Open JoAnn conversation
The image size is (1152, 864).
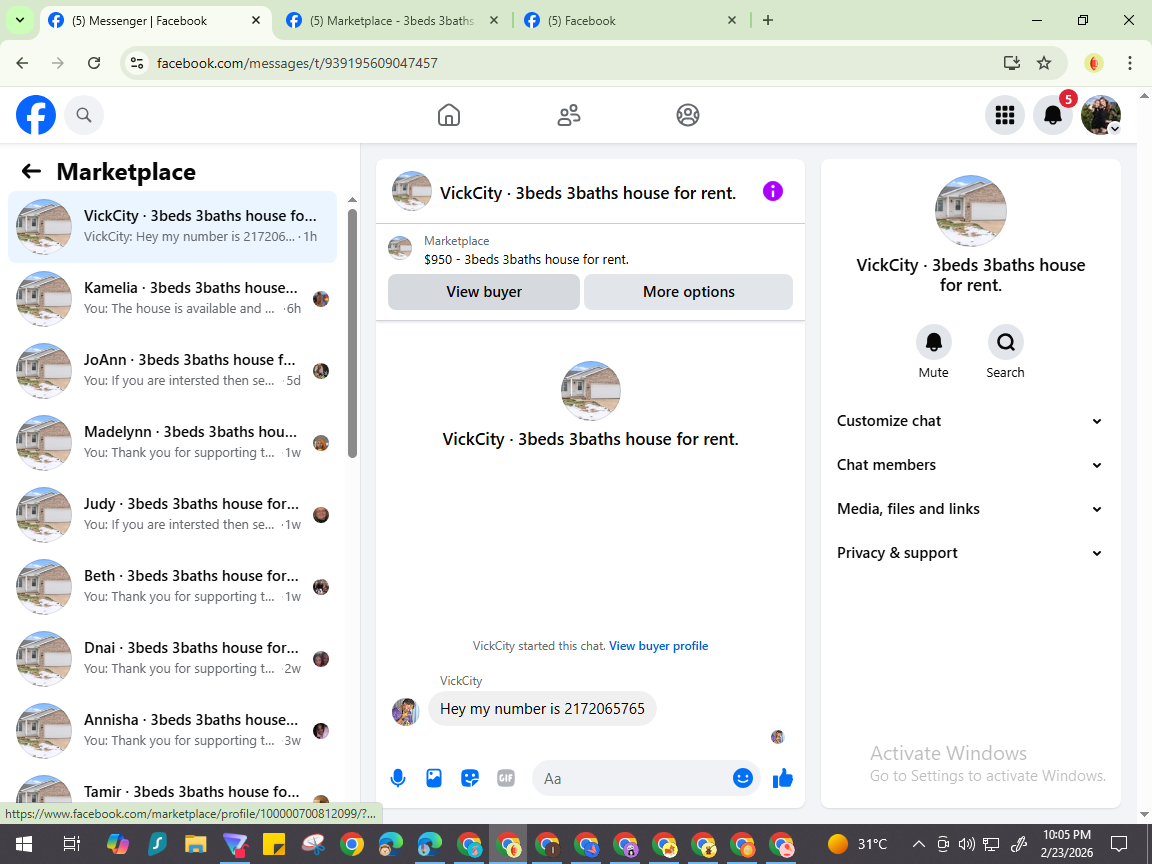coord(173,370)
